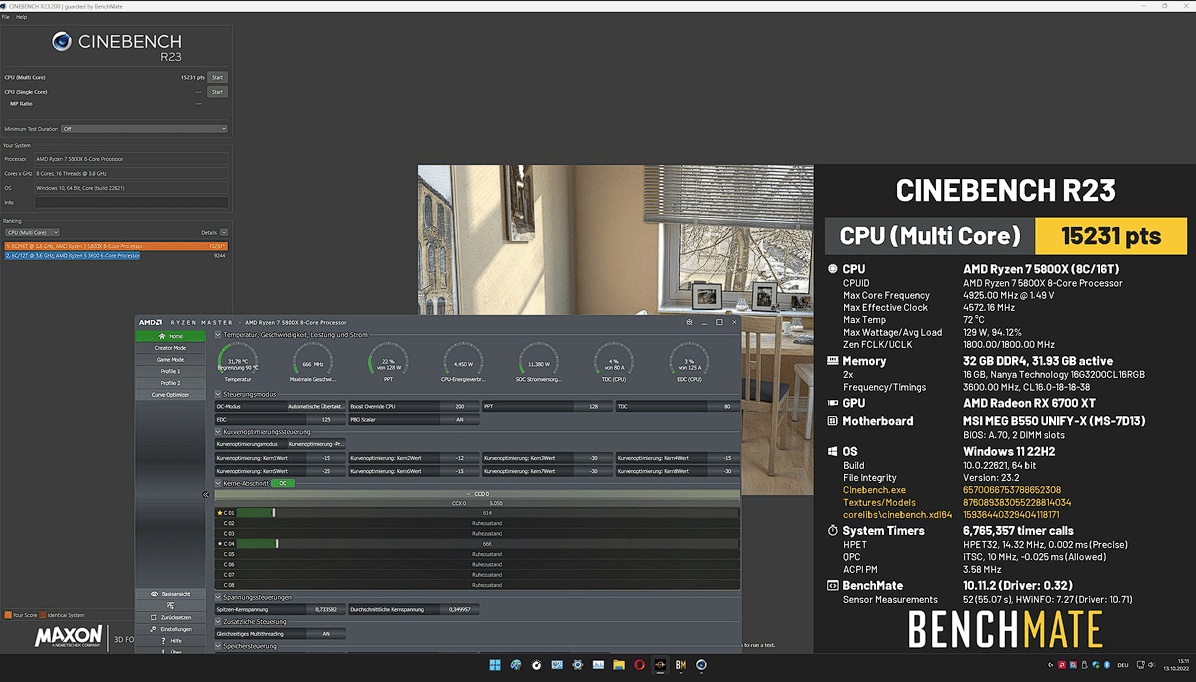The height and width of the screenshot is (682, 1196).
Task: Click the Bluetooth icon in system tray
Action: click(x=1107, y=665)
